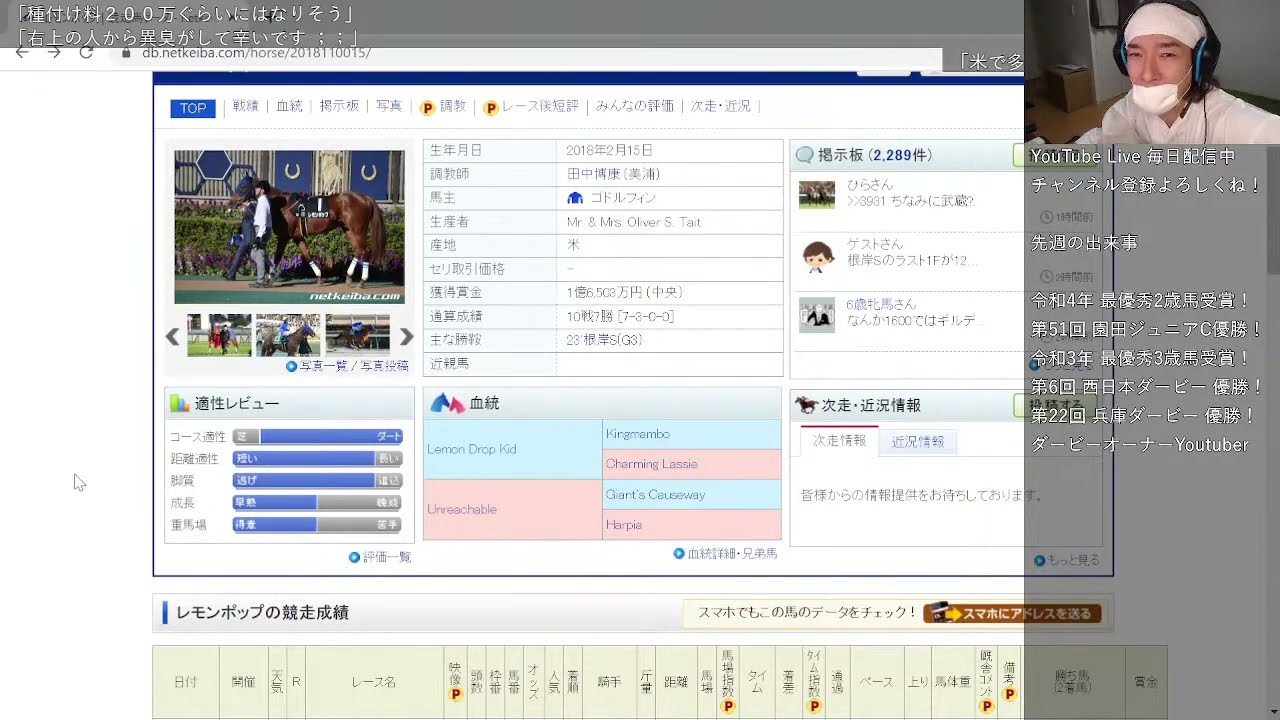Open the 血統 tab
This screenshot has width=1280, height=720.
(289, 106)
